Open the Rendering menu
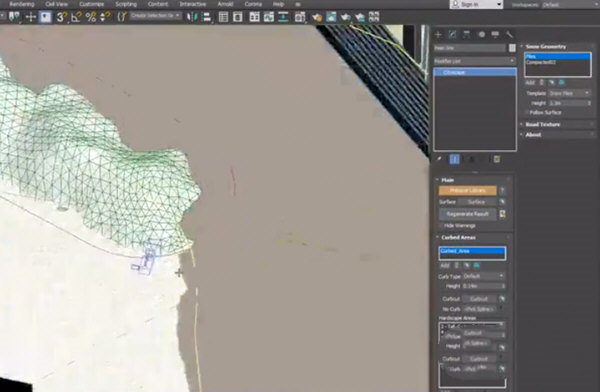The image size is (600, 392). (22, 4)
